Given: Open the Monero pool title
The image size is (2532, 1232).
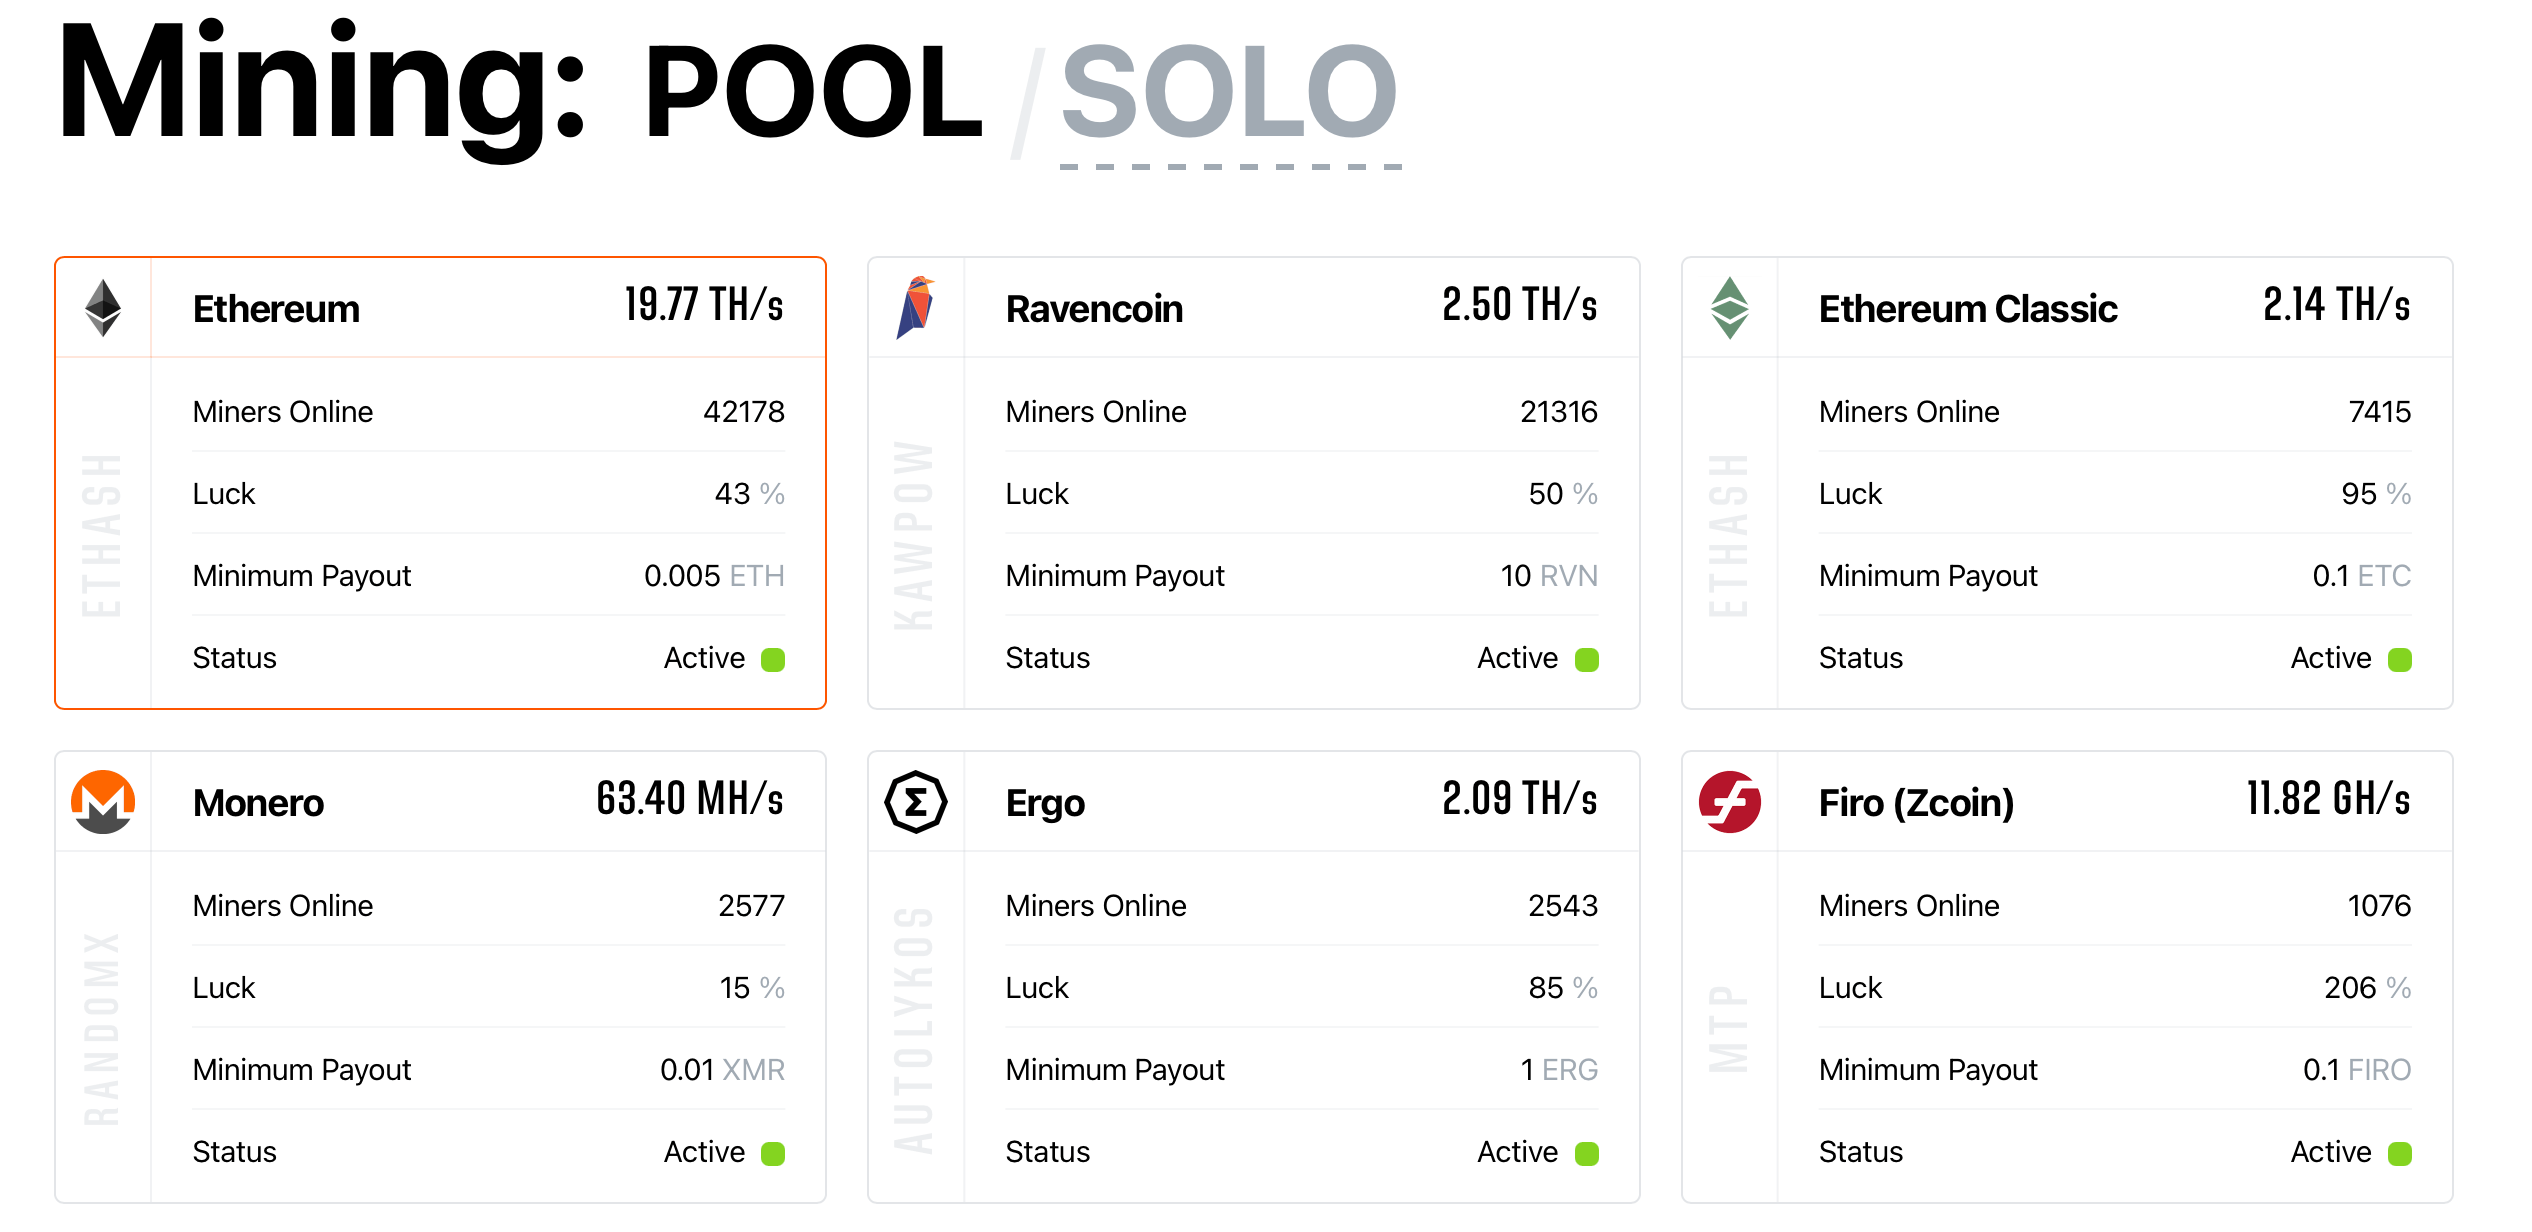Looking at the screenshot, I should [258, 803].
